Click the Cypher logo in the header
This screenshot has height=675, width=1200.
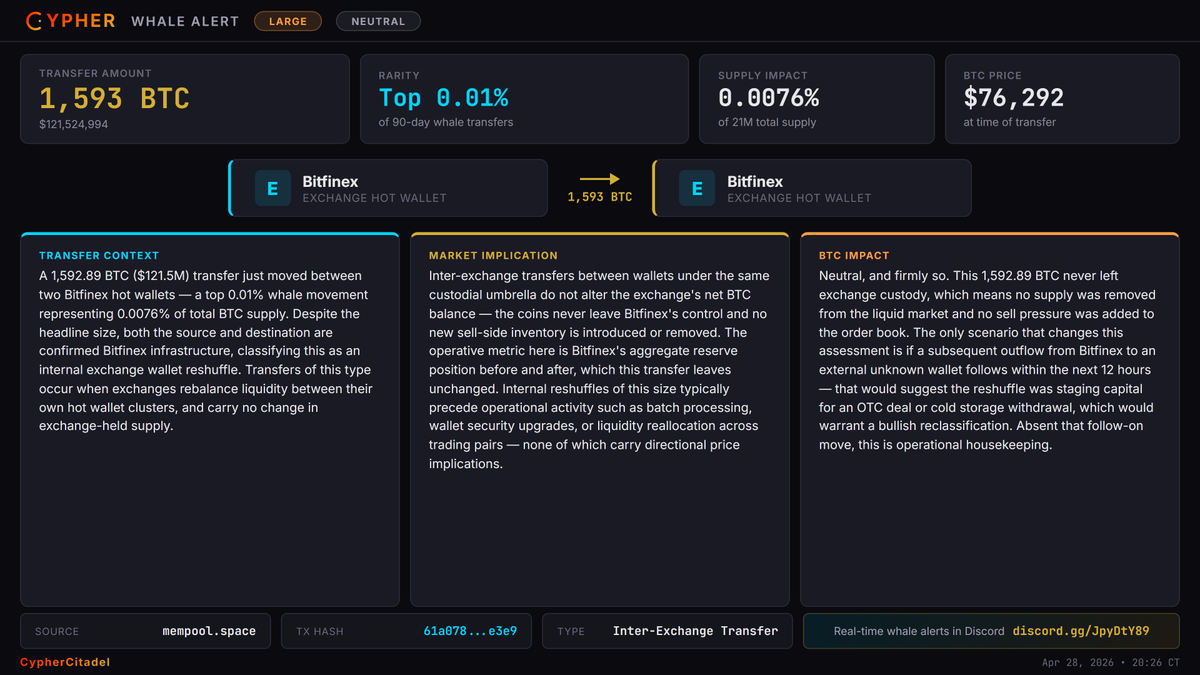[70, 20]
